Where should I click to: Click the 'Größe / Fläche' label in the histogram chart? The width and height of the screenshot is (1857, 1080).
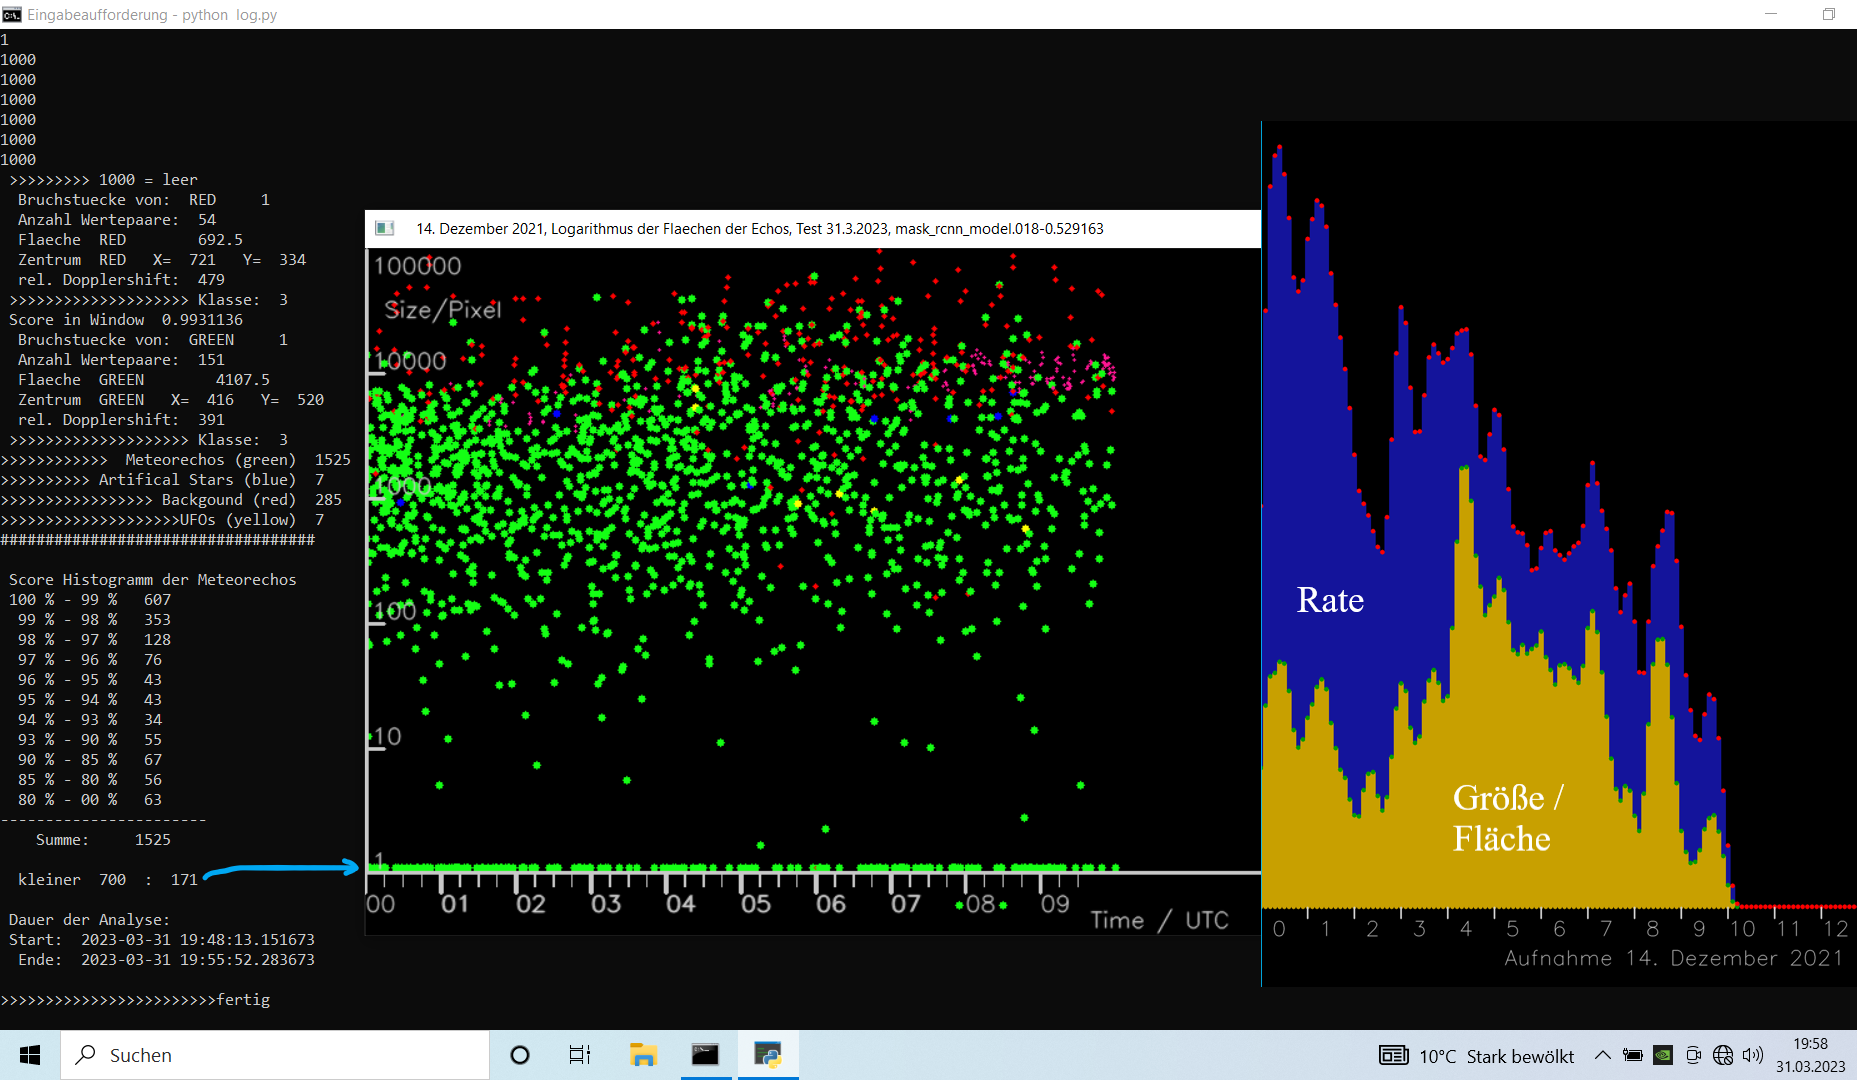coord(1508,818)
